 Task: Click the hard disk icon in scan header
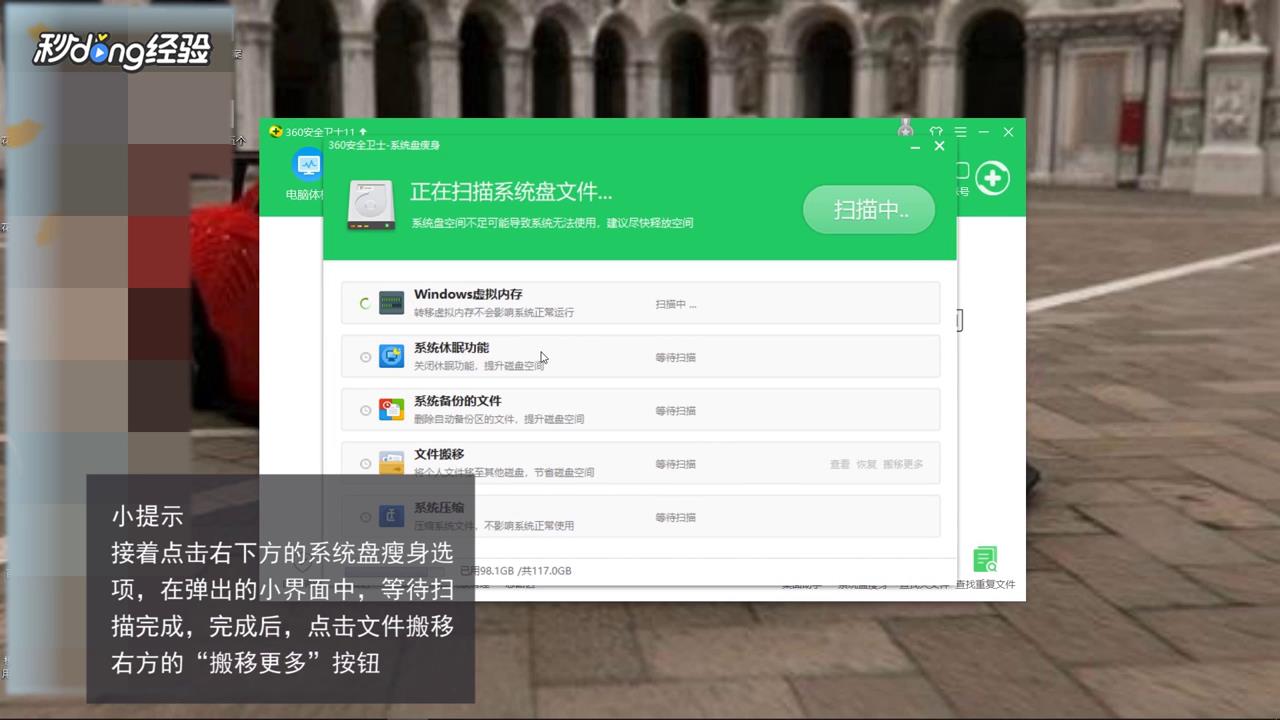click(x=371, y=205)
